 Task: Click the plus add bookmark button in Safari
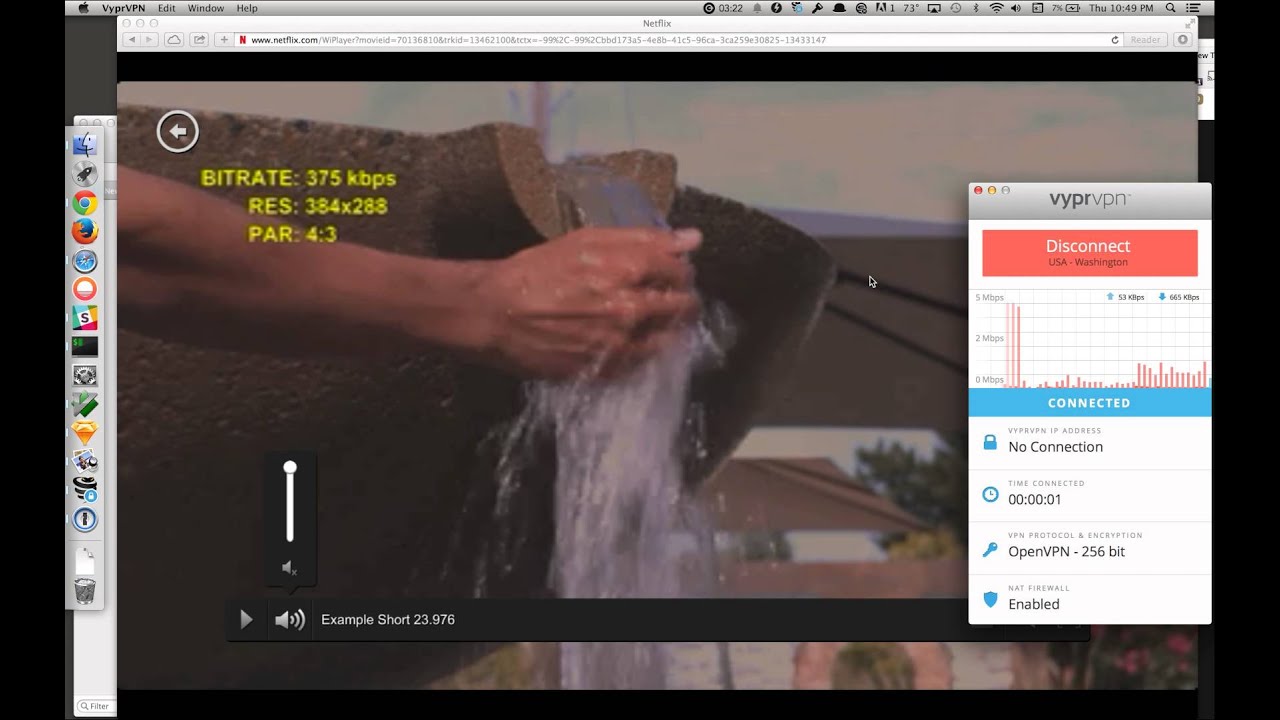[224, 40]
